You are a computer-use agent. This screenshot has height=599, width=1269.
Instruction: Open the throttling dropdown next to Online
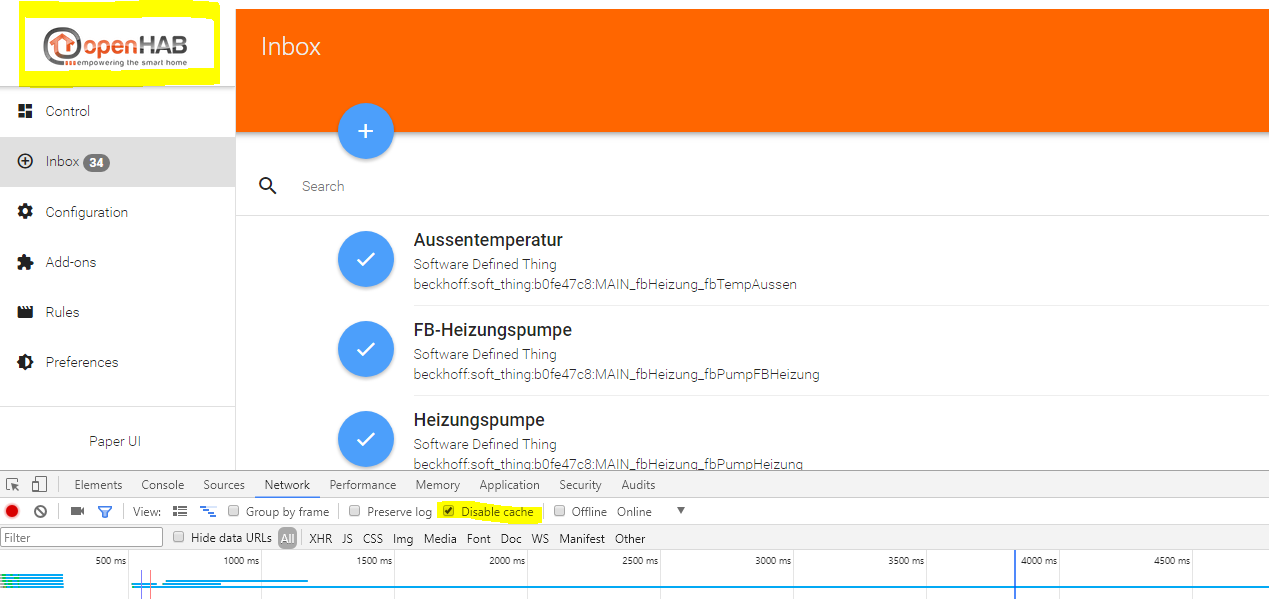[x=681, y=511]
